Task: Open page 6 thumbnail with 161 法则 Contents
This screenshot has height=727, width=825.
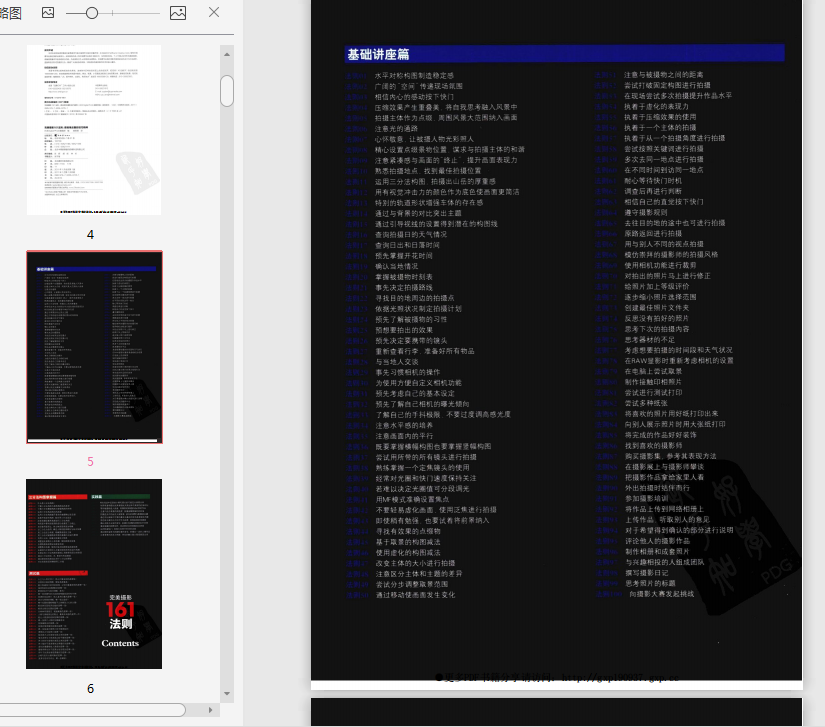Action: pyautogui.click(x=94, y=574)
